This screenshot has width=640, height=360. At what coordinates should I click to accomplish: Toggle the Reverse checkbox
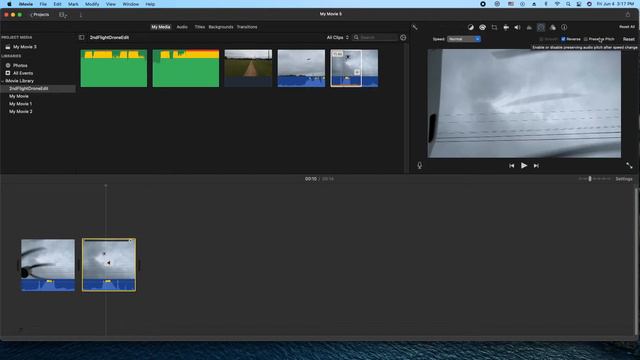pyautogui.click(x=563, y=39)
